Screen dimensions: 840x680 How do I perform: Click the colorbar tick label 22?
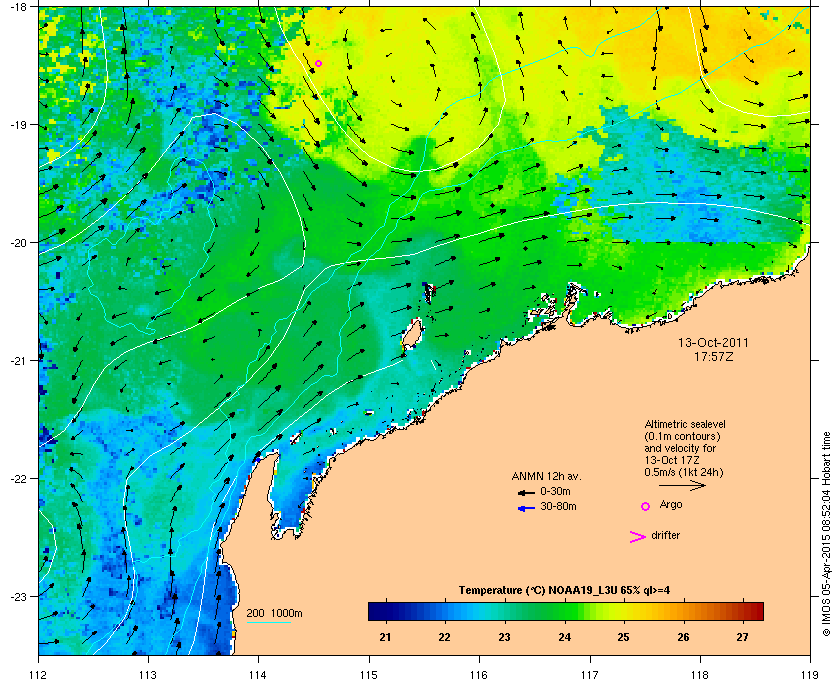point(445,637)
